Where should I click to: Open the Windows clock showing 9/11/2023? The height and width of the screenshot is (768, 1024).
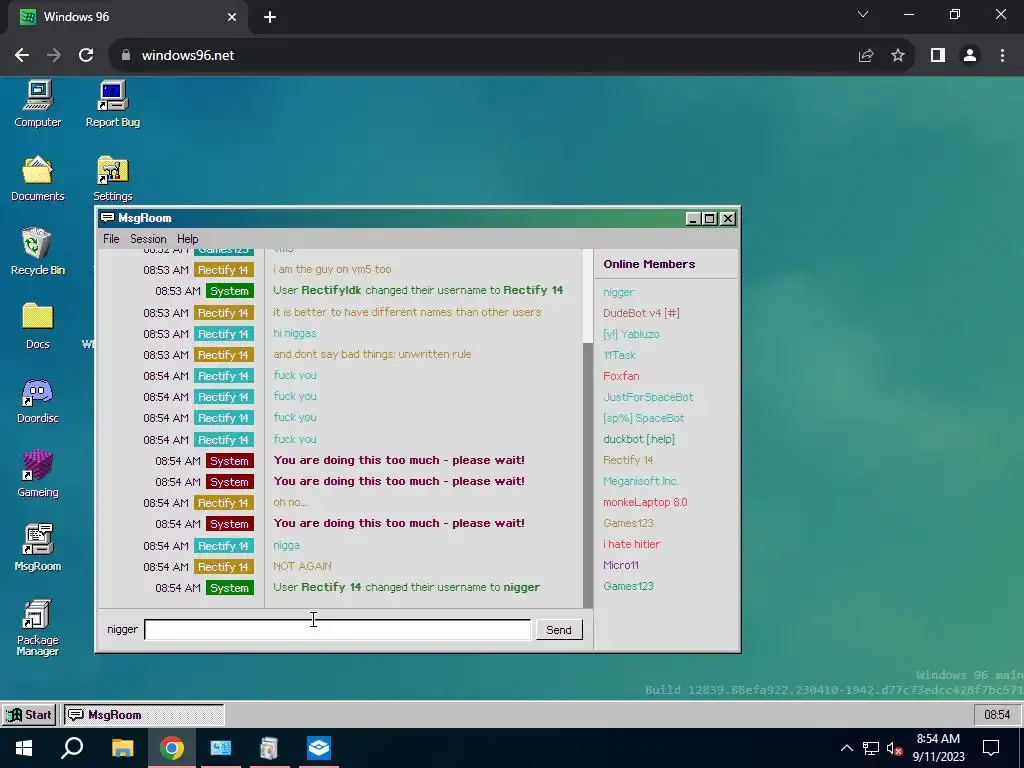coord(938,748)
